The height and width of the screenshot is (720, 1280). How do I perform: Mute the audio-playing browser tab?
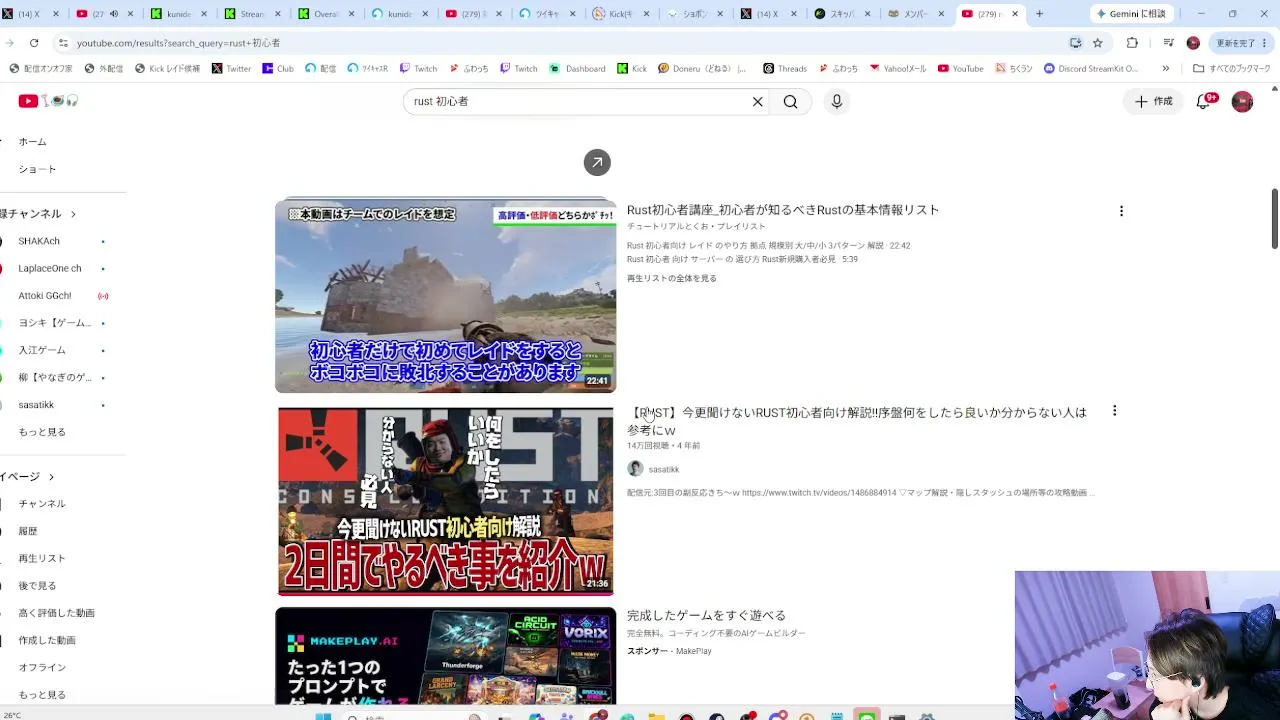tap(113, 14)
